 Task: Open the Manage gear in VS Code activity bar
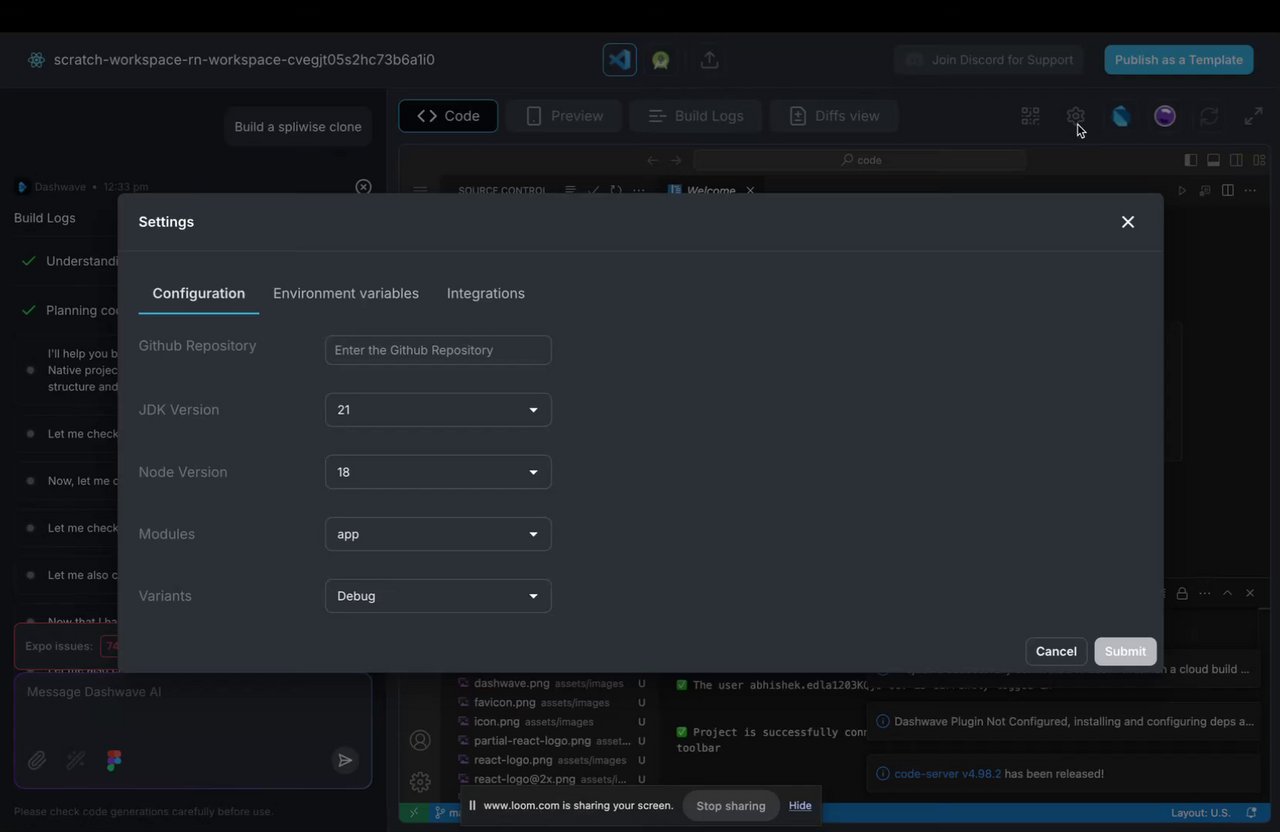point(420,782)
